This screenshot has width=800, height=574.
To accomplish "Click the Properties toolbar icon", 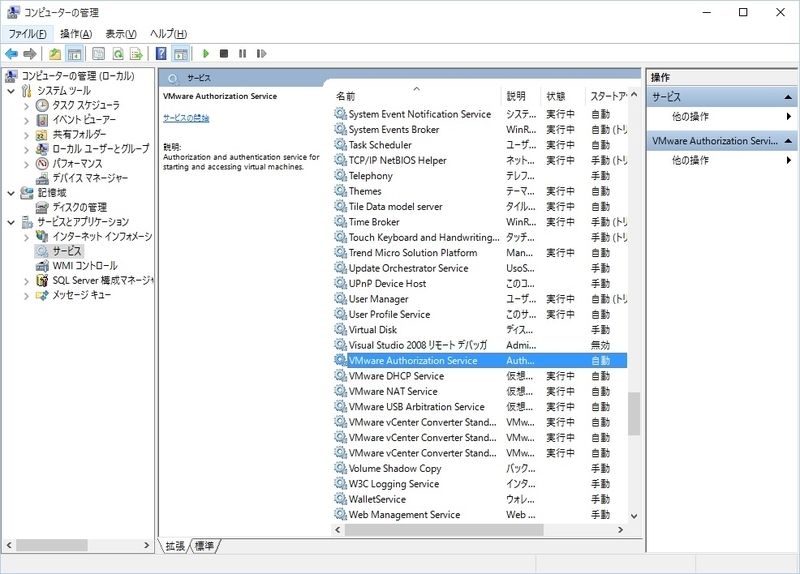I will point(98,54).
